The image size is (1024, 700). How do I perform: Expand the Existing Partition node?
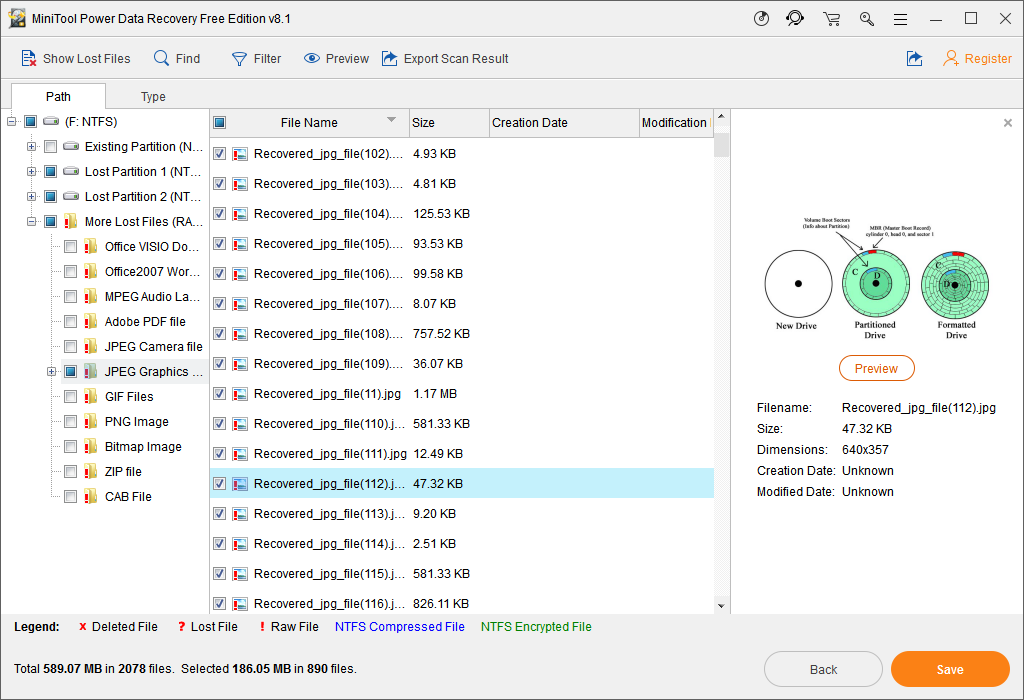pos(31,146)
